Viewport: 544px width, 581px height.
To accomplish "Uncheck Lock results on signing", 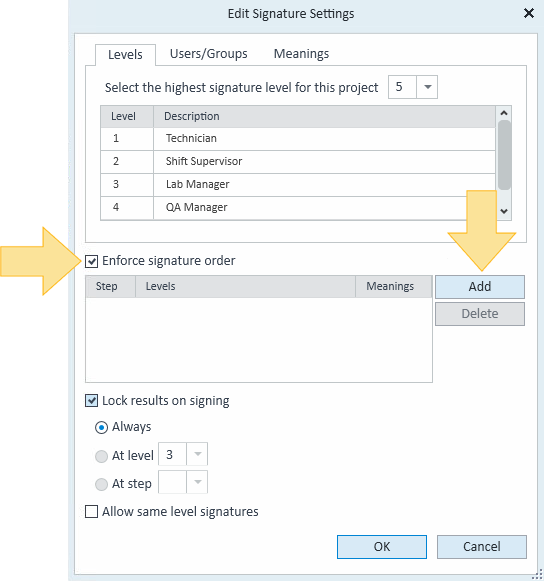I will coord(92,401).
